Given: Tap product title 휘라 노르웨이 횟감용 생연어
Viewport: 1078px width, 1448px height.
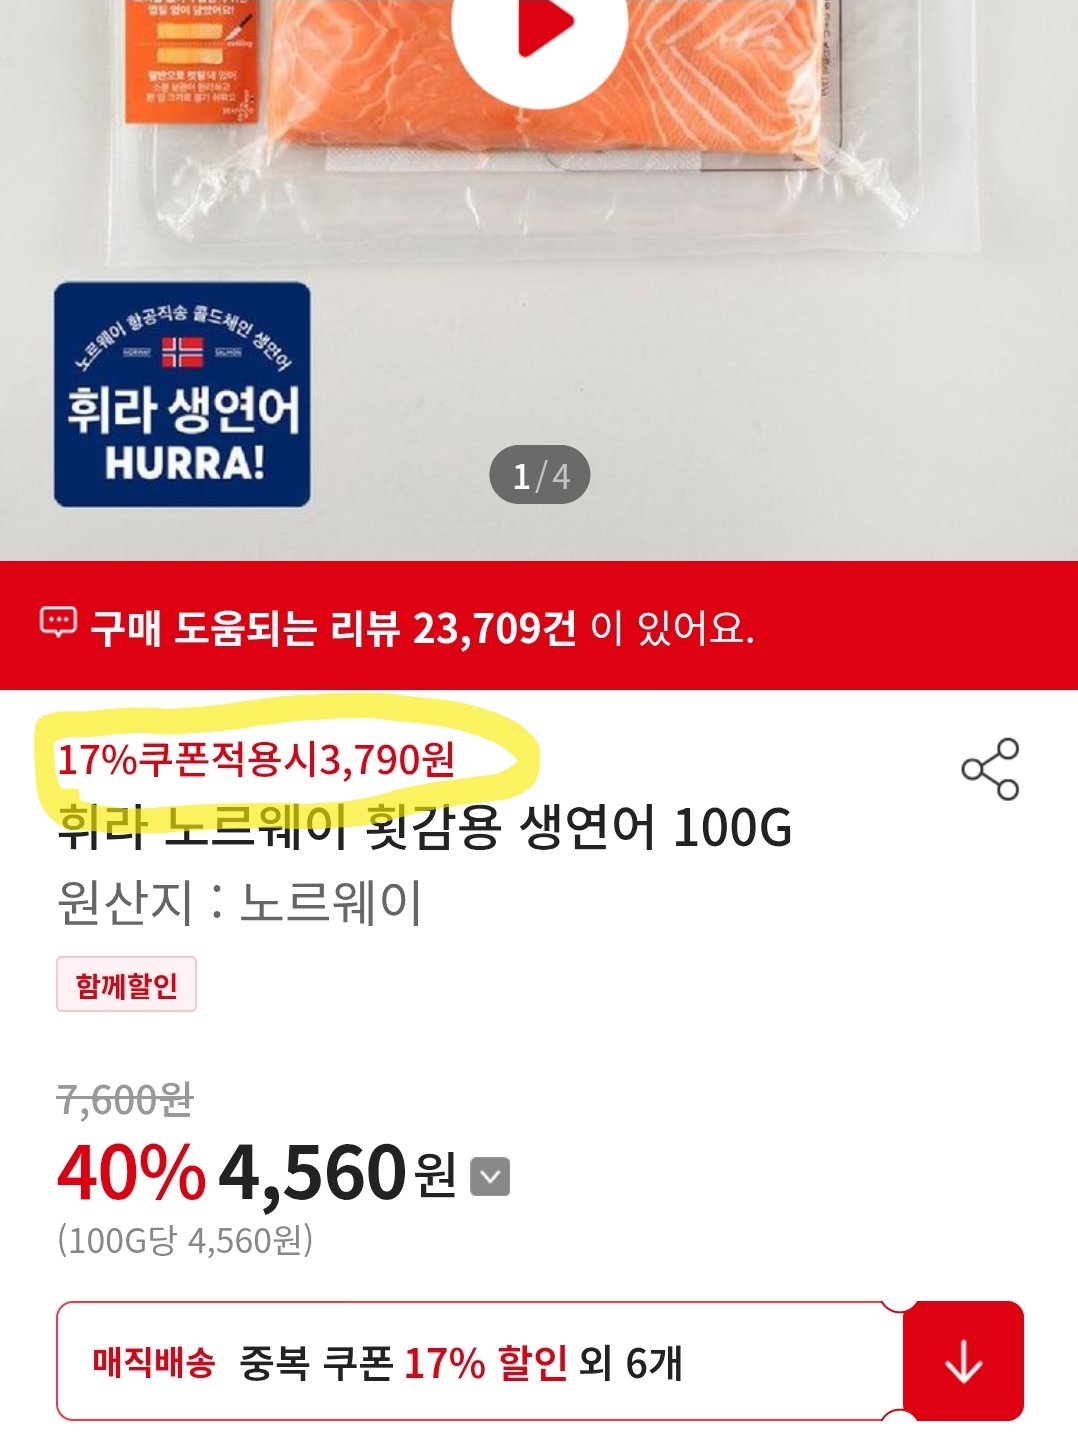Looking at the screenshot, I should click(x=425, y=827).
